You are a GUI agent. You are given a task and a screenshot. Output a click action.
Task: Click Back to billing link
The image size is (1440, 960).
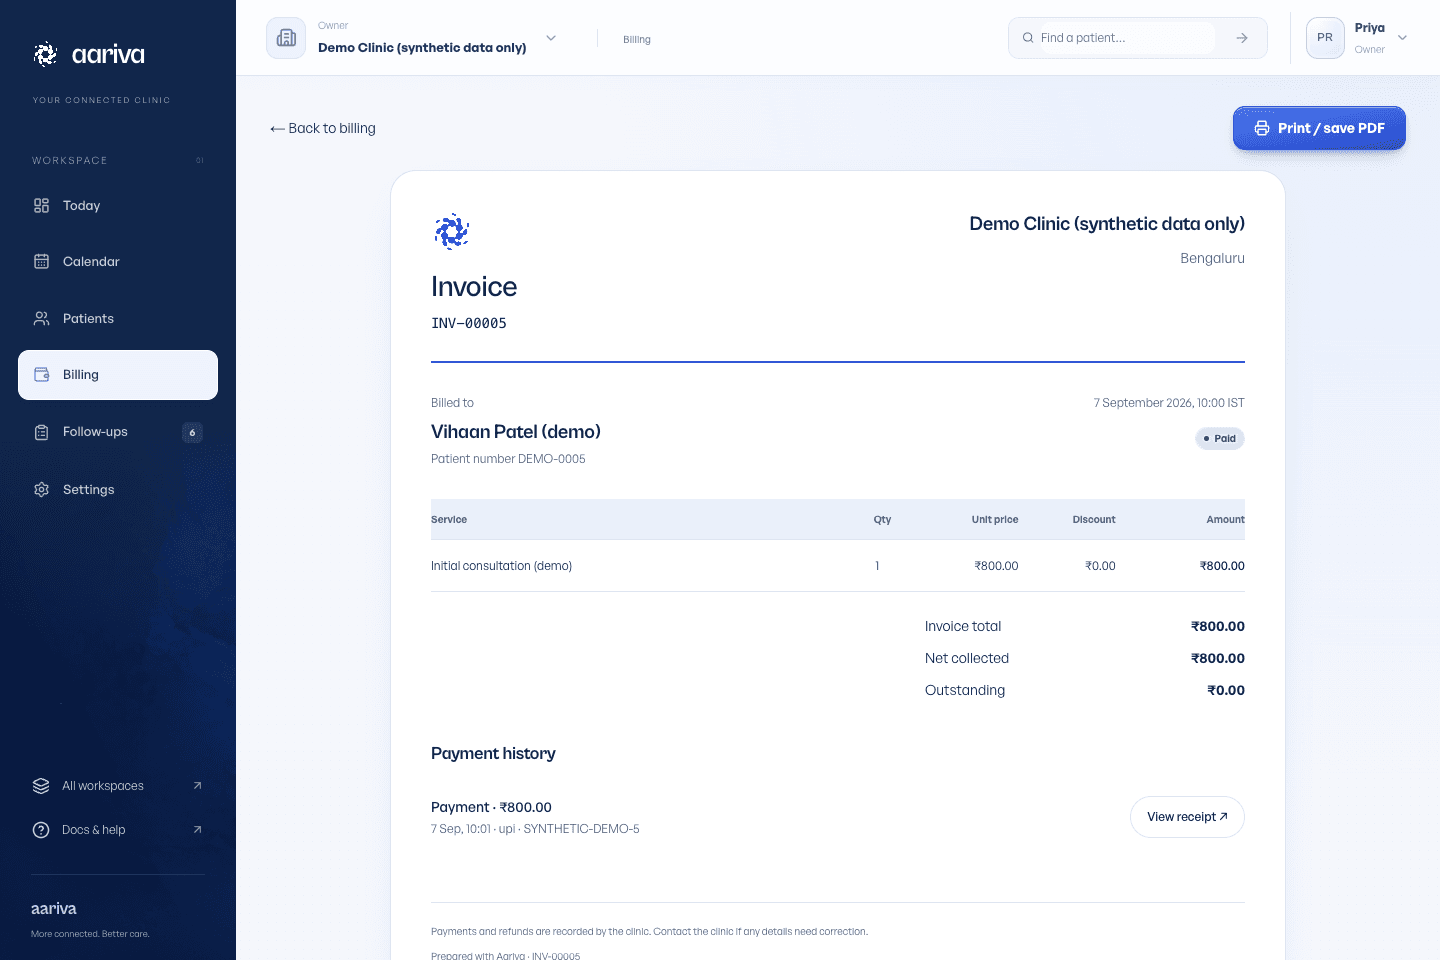tap(323, 128)
